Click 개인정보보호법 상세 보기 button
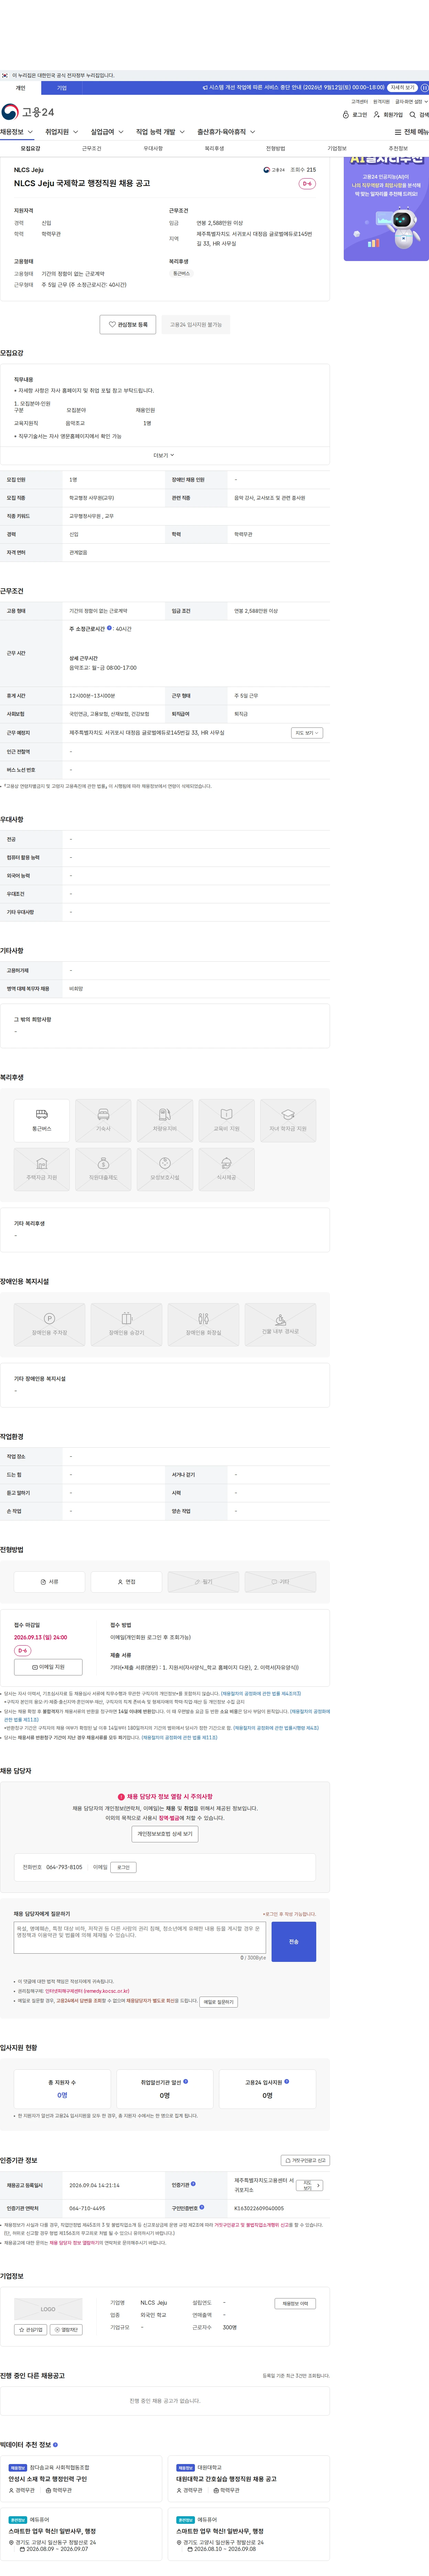 (165, 1834)
